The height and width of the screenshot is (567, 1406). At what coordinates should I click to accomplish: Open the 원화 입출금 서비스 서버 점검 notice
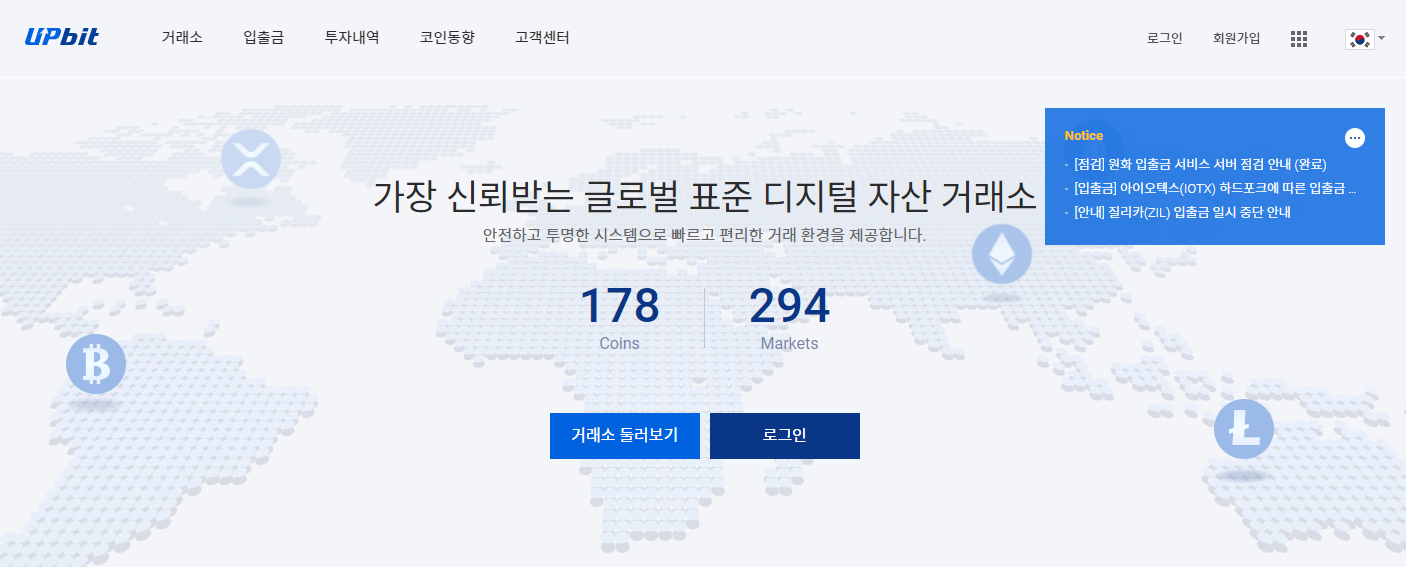click(1202, 164)
